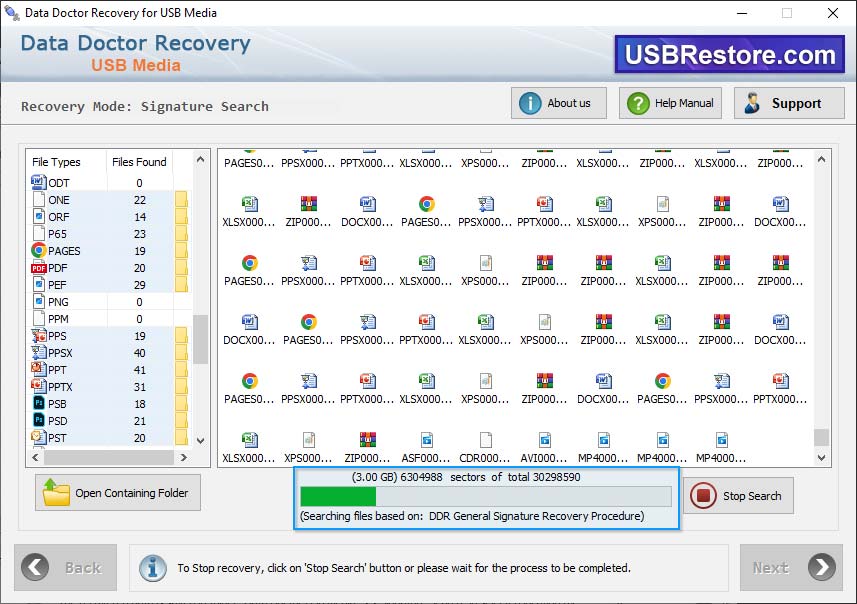Select the PPT file type icon
This screenshot has width=857, height=604.
pyautogui.click(x=38, y=369)
